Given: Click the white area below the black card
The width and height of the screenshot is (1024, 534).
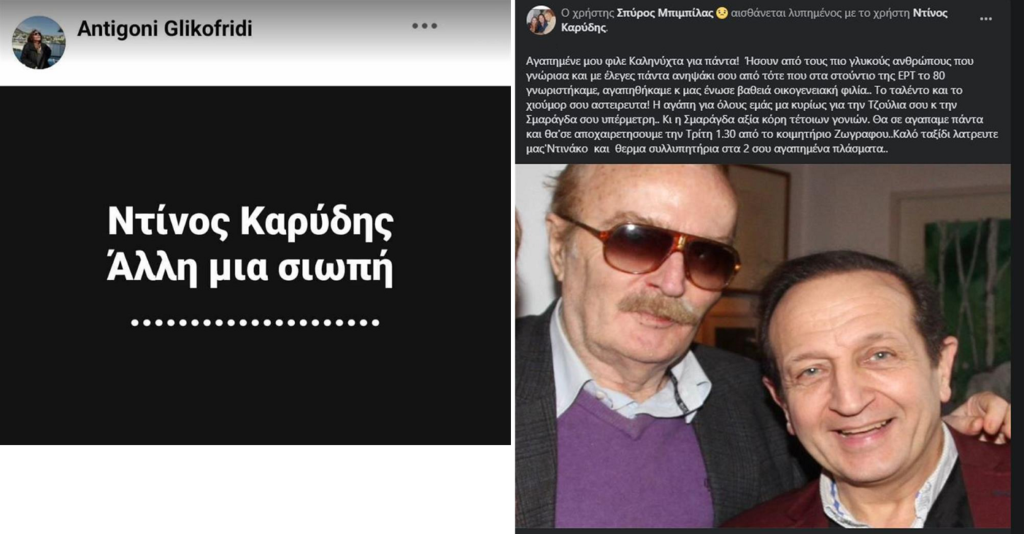Looking at the screenshot, I should point(255,490).
